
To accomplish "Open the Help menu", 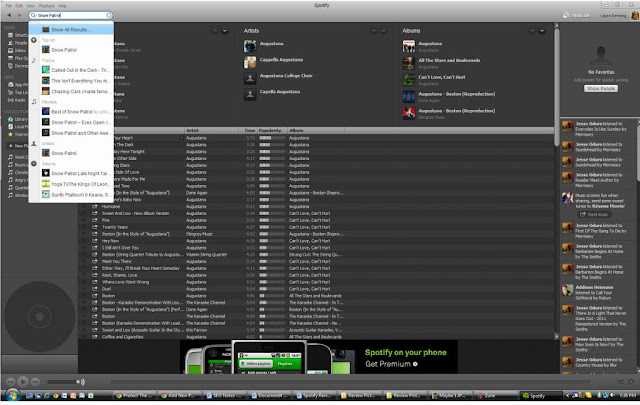I will tap(62, 6).
